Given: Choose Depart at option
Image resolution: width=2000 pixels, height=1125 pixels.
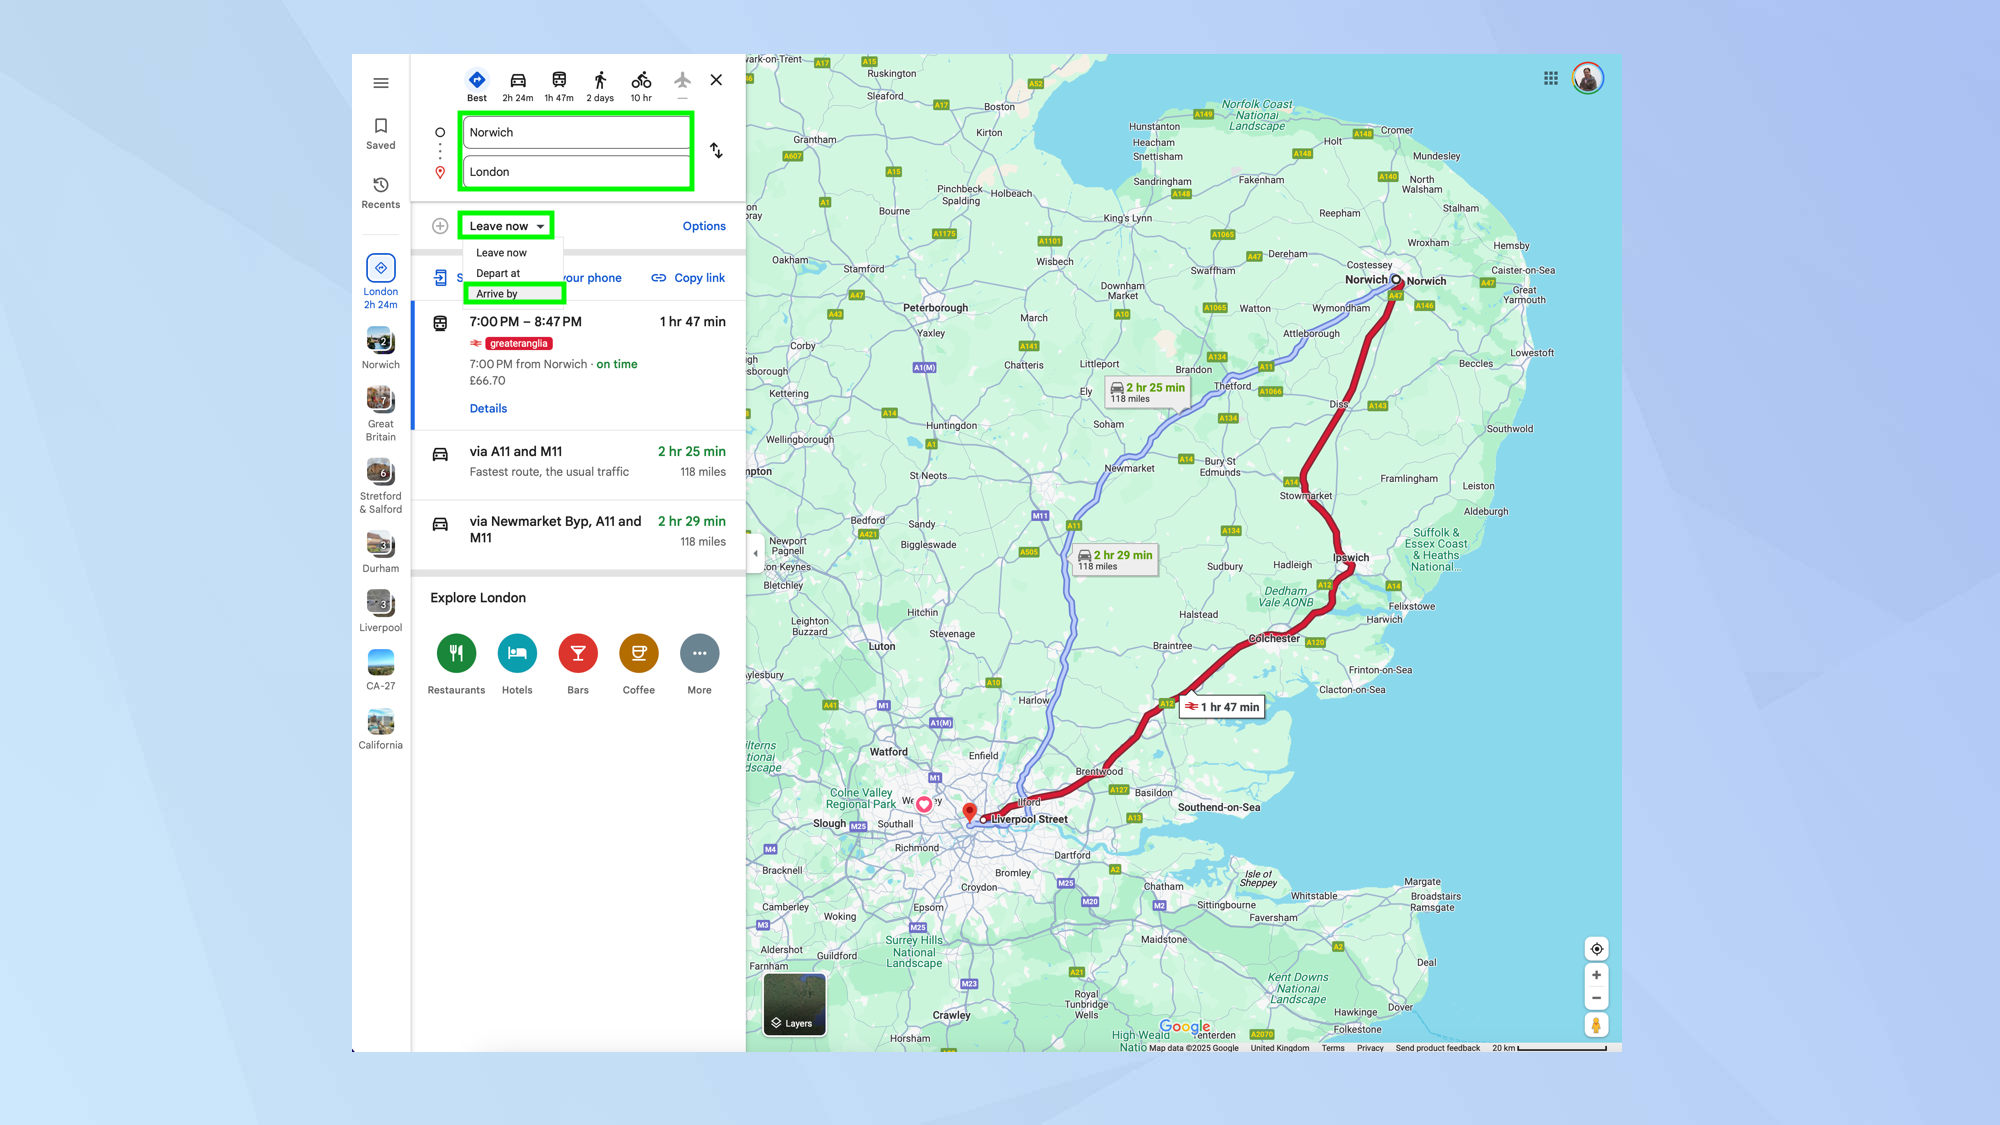Looking at the screenshot, I should tap(498, 273).
